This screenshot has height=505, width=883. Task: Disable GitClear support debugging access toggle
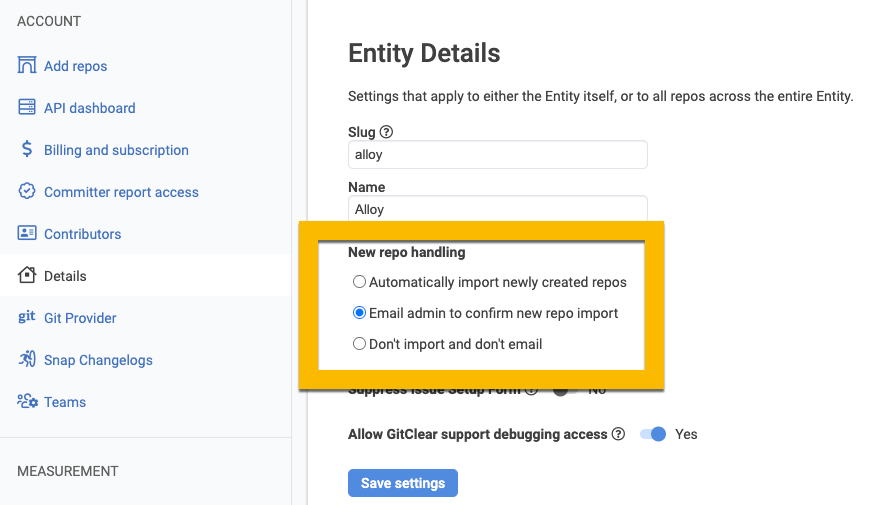click(x=653, y=434)
